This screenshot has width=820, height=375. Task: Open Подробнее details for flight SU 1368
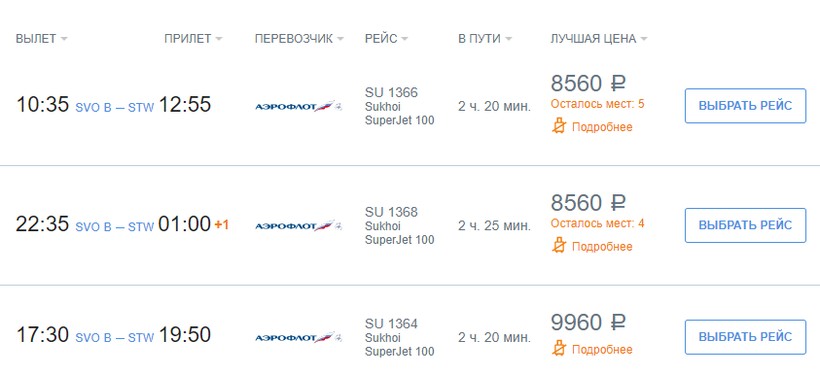point(602,246)
